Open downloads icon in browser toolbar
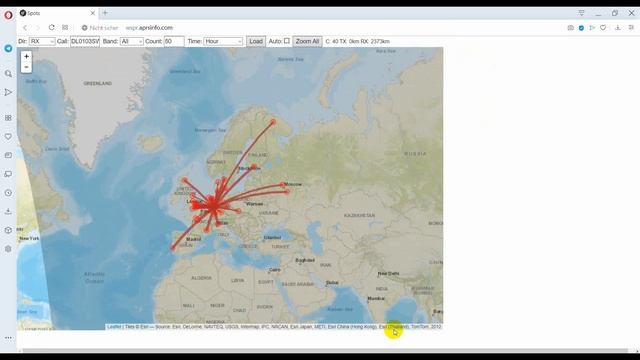The width and height of the screenshot is (640, 360). [618, 27]
